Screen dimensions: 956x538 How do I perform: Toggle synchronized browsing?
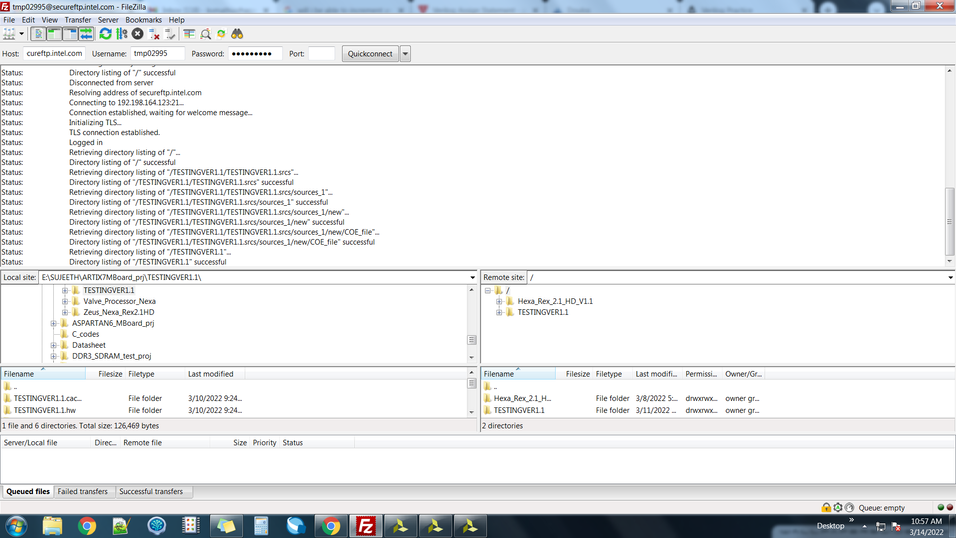(221, 34)
